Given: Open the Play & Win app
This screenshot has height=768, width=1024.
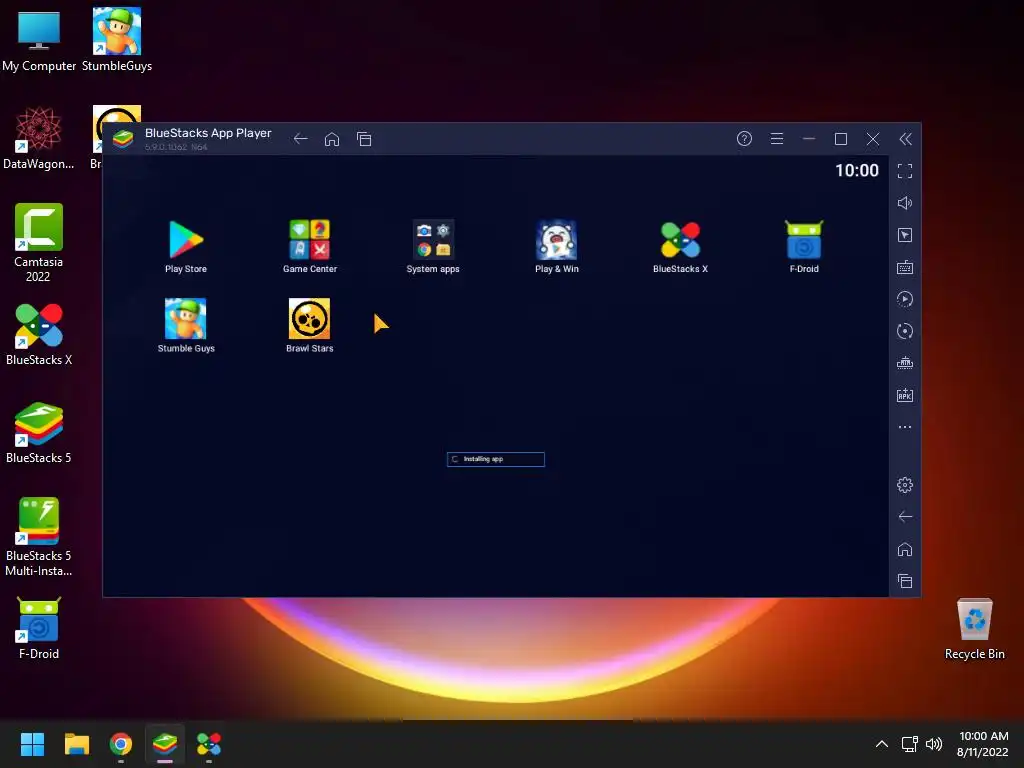Looking at the screenshot, I should (556, 246).
